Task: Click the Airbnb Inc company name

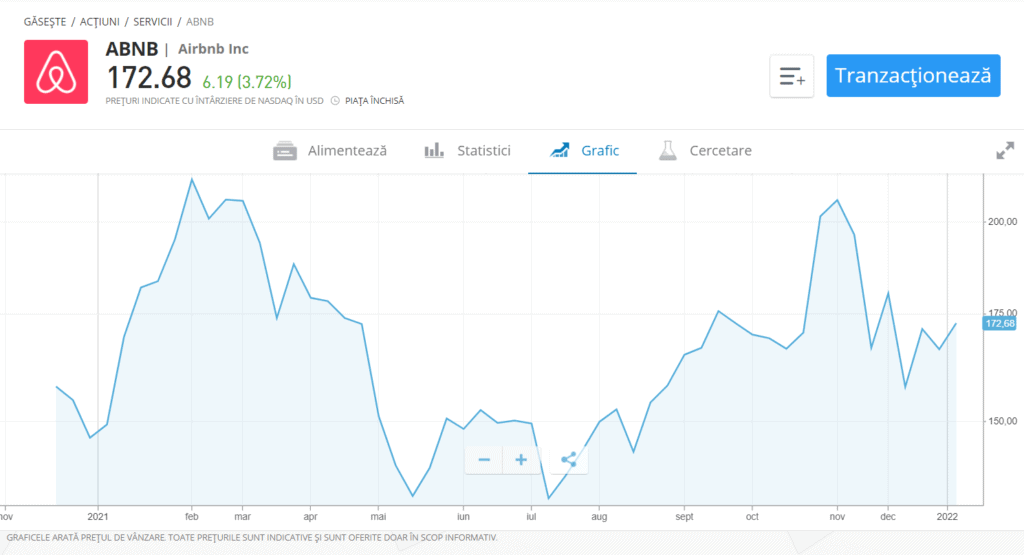Action: pos(214,49)
